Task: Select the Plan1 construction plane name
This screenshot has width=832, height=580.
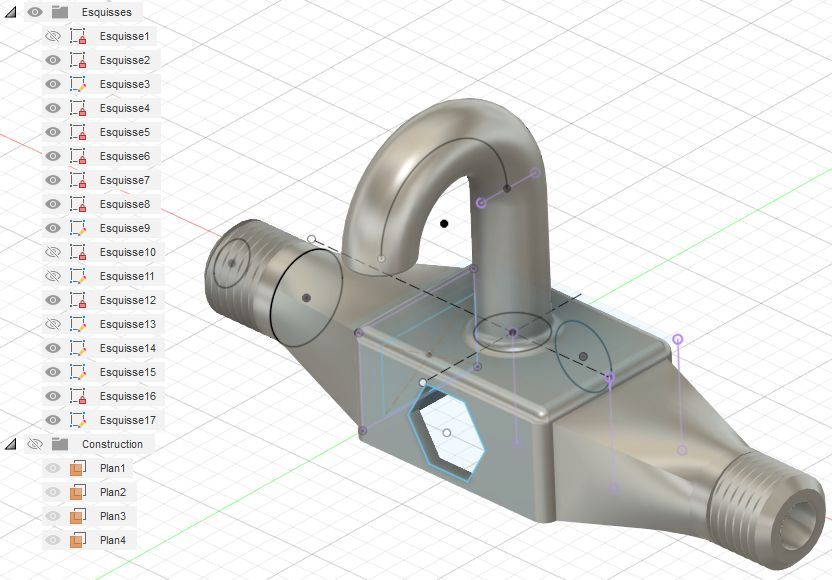Action: (x=112, y=468)
